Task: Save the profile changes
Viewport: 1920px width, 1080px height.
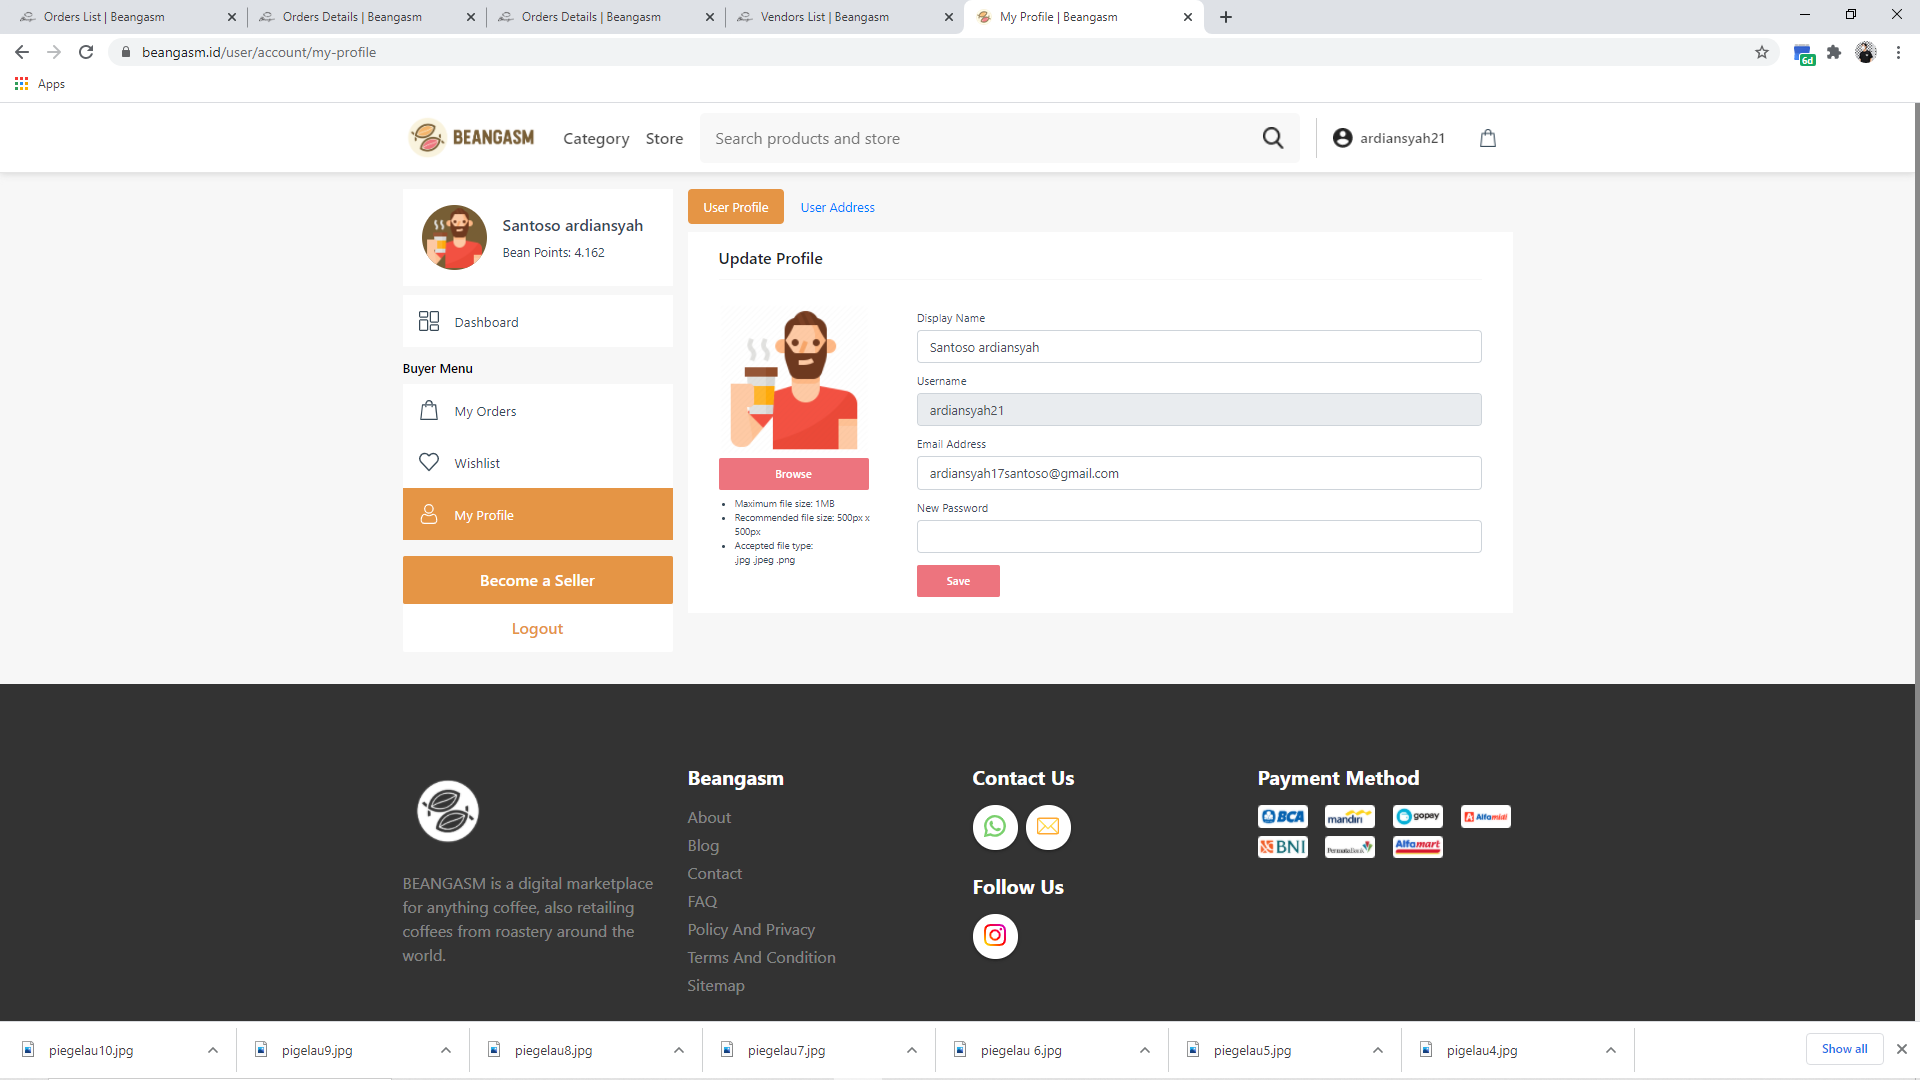Action: point(958,581)
